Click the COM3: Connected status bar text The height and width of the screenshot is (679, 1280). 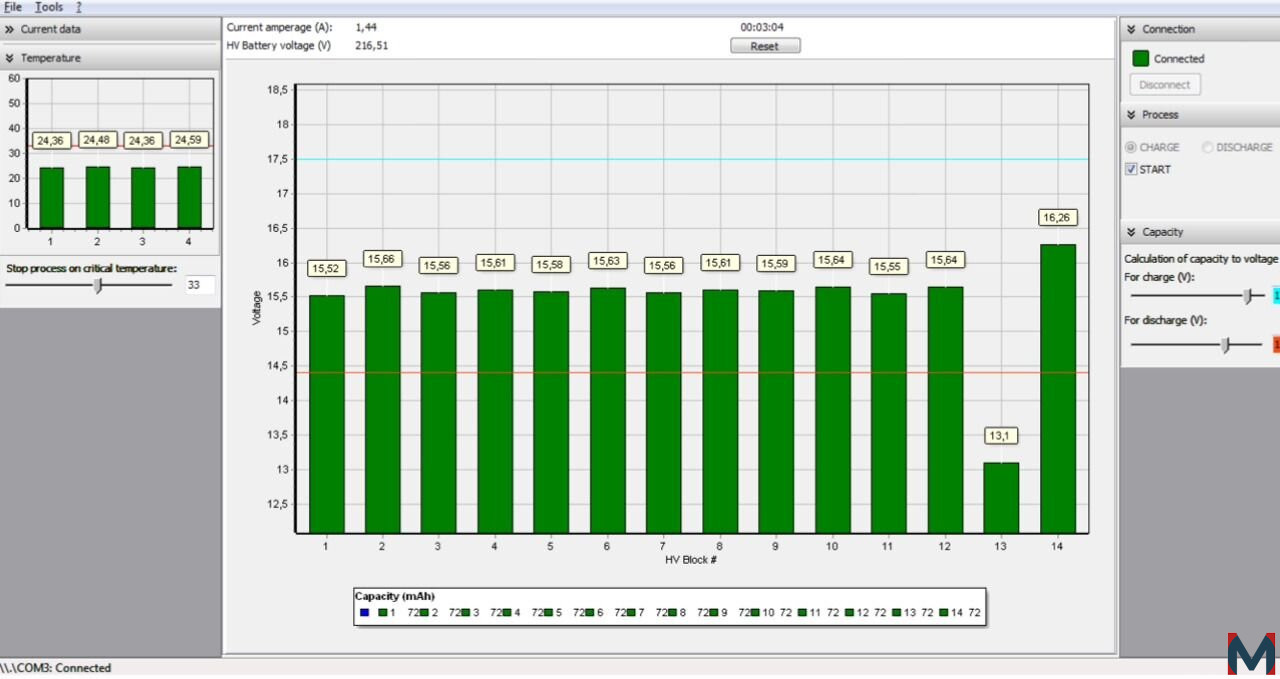tap(56, 668)
